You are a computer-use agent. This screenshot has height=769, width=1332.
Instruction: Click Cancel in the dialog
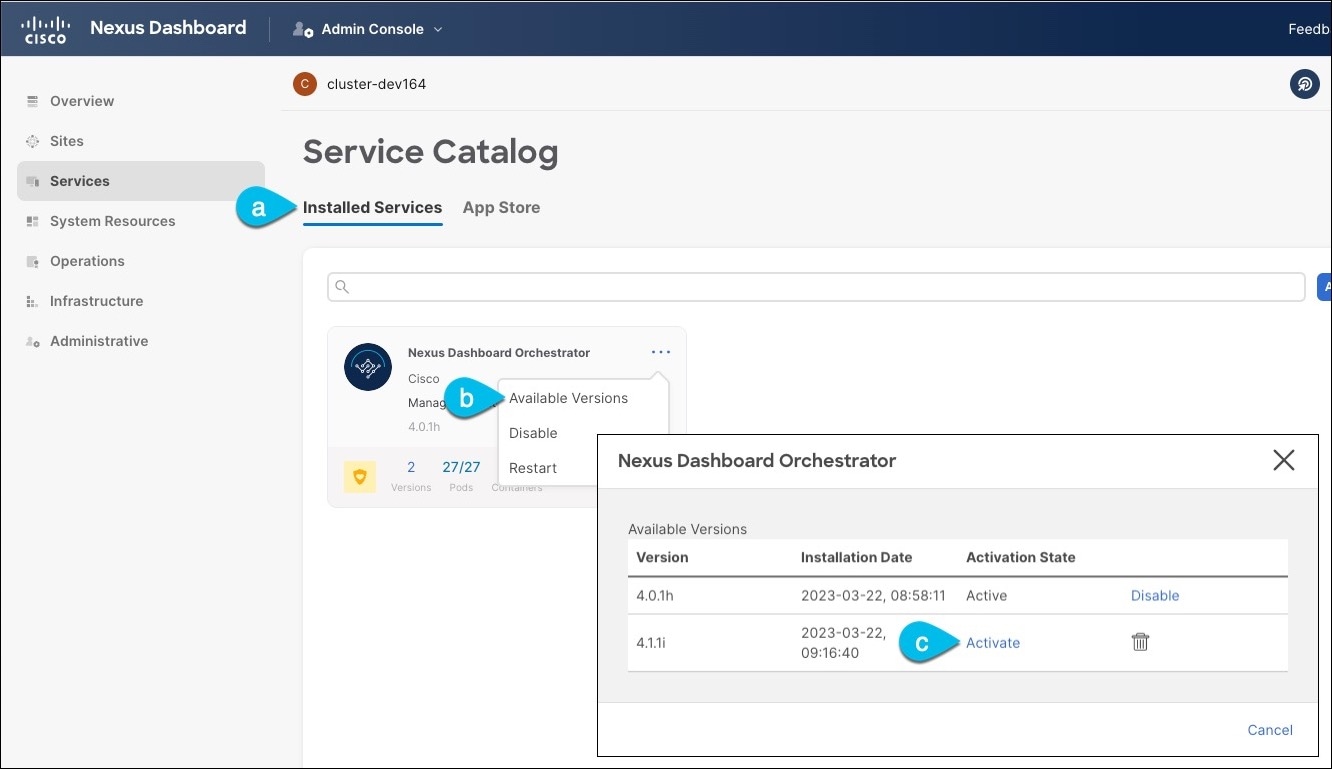point(1270,730)
